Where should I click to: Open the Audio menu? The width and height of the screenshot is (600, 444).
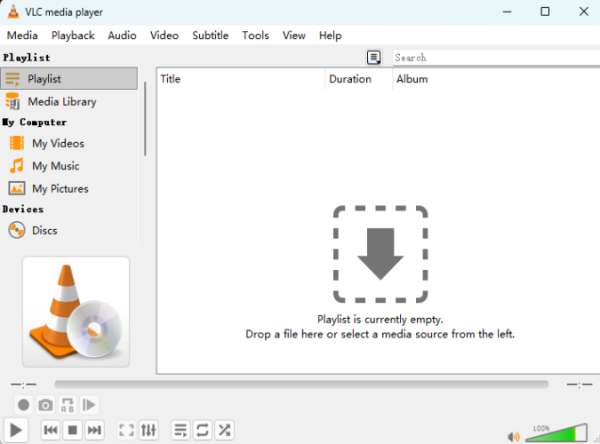click(x=122, y=36)
